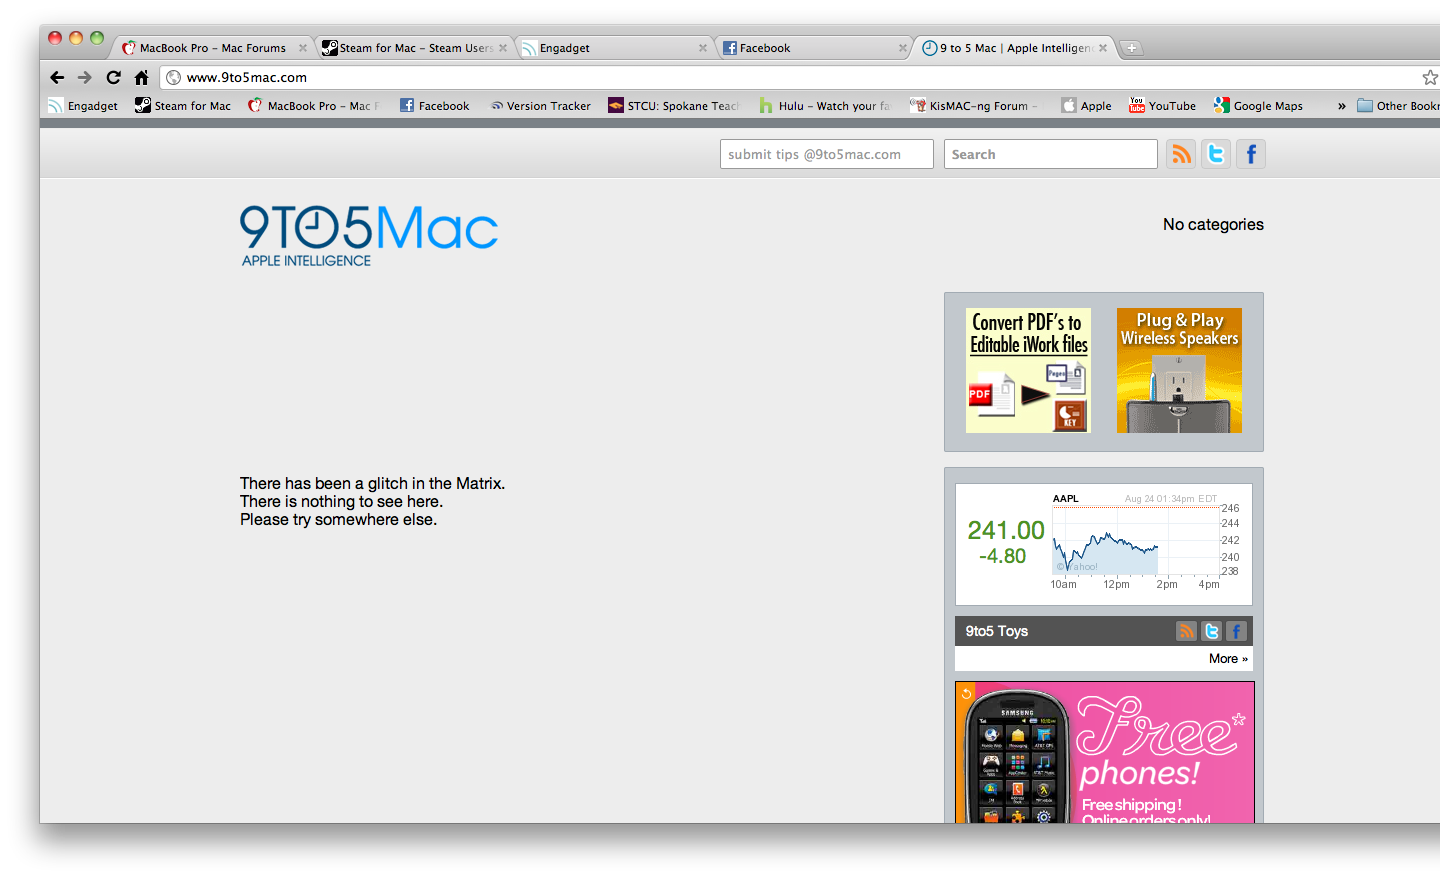
Task: Open the Facebook icon in site header
Action: tap(1251, 154)
